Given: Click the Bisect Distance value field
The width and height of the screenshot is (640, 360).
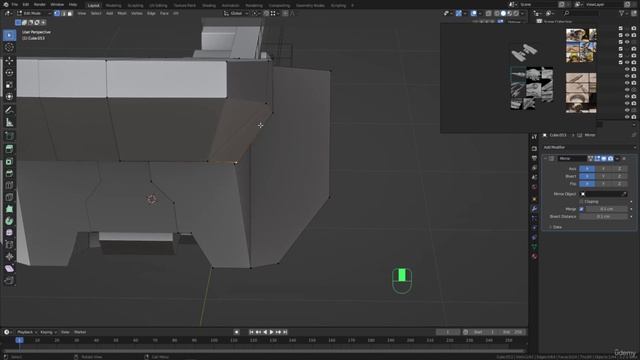Looking at the screenshot, I should tap(603, 217).
